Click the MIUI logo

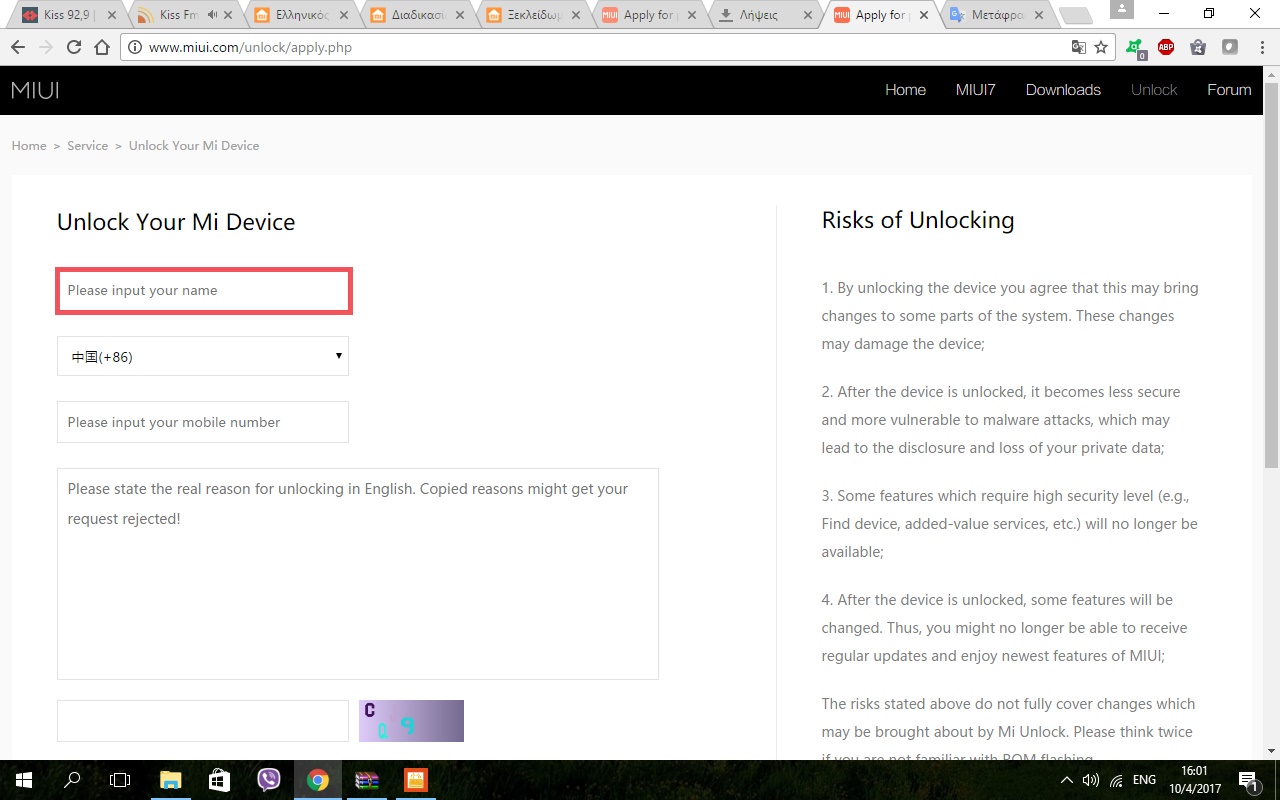[35, 90]
